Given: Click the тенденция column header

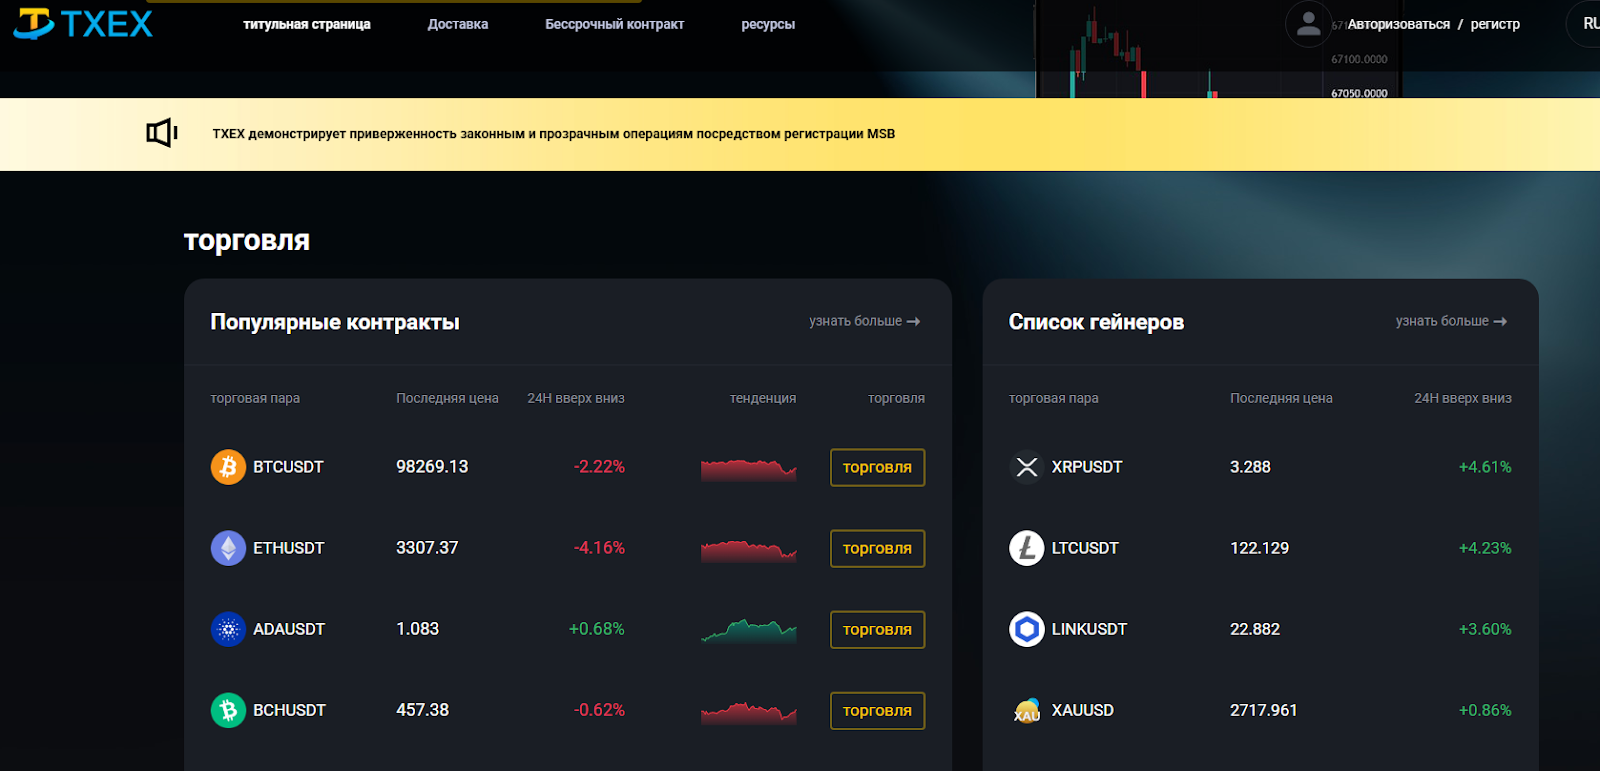Looking at the screenshot, I should (763, 398).
